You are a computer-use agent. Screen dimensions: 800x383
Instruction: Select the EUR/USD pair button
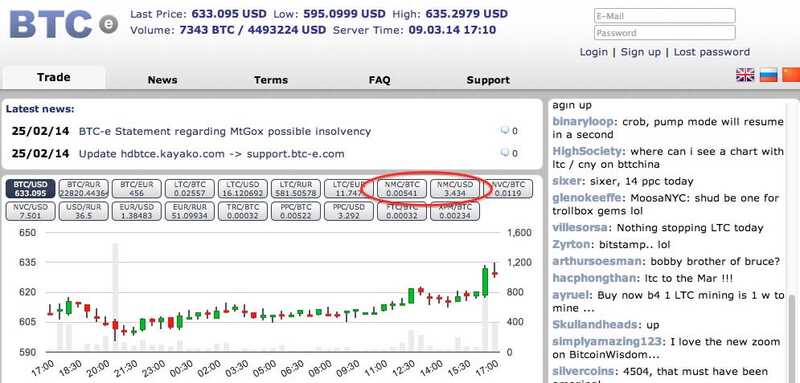click(137, 211)
